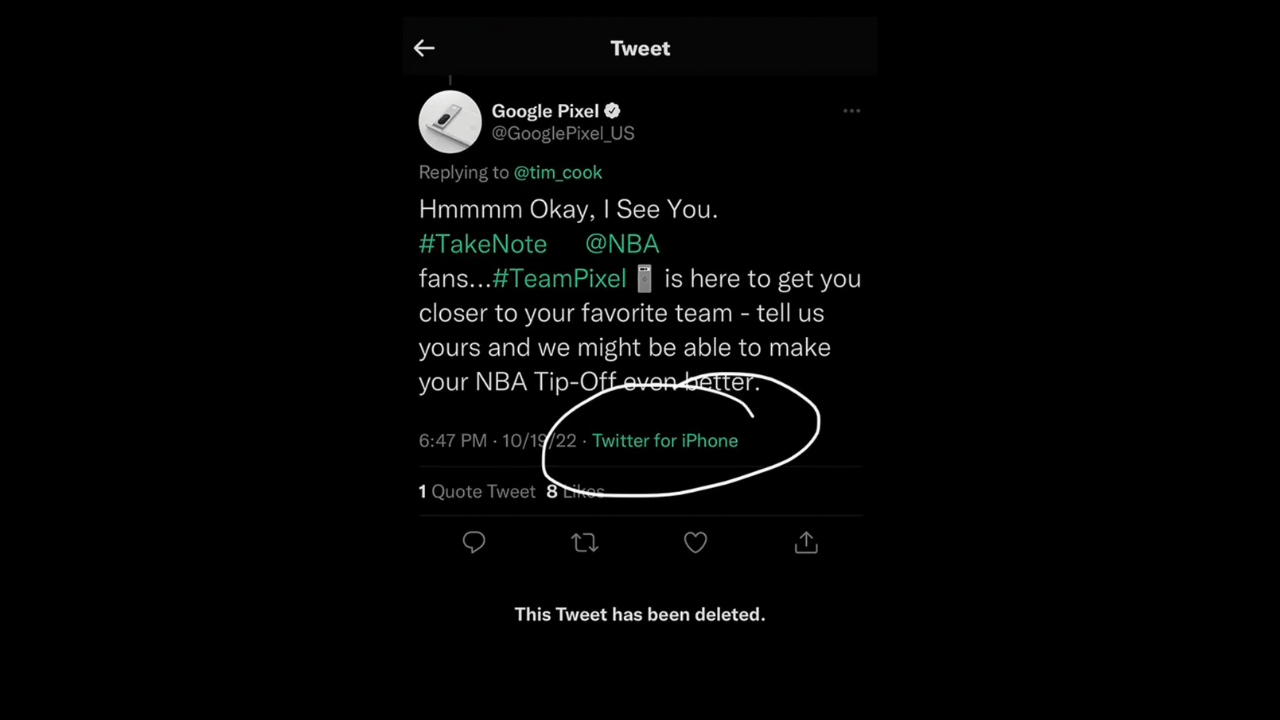1280x720 pixels.
Task: Go back using the back arrow
Action: coord(424,48)
